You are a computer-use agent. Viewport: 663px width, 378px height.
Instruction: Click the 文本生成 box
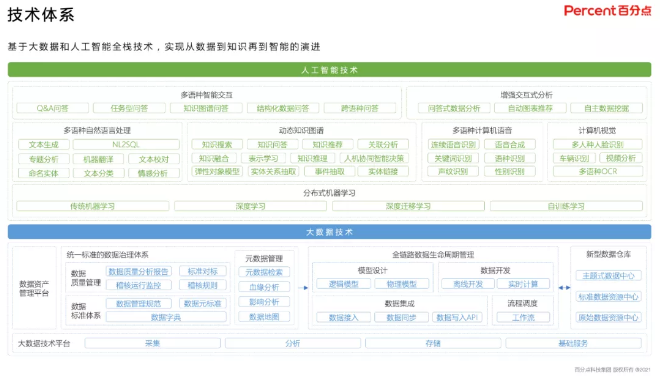(x=44, y=145)
